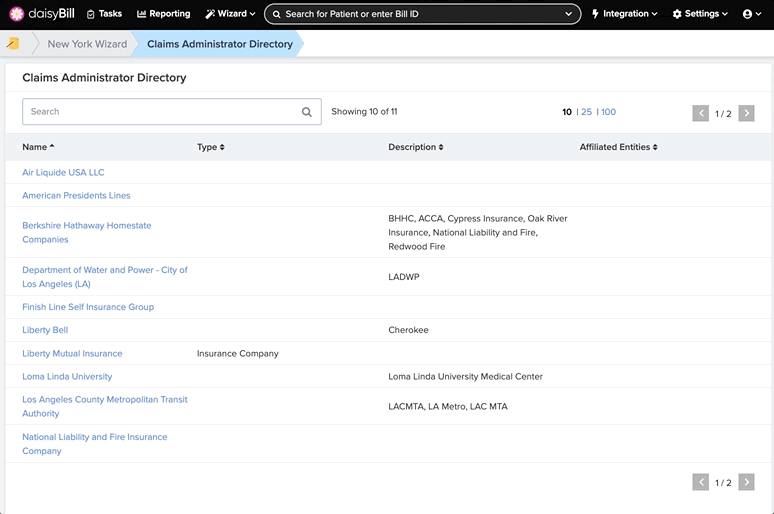The width and height of the screenshot is (774, 514).
Task: Sort the table by Type column
Action: point(211,147)
